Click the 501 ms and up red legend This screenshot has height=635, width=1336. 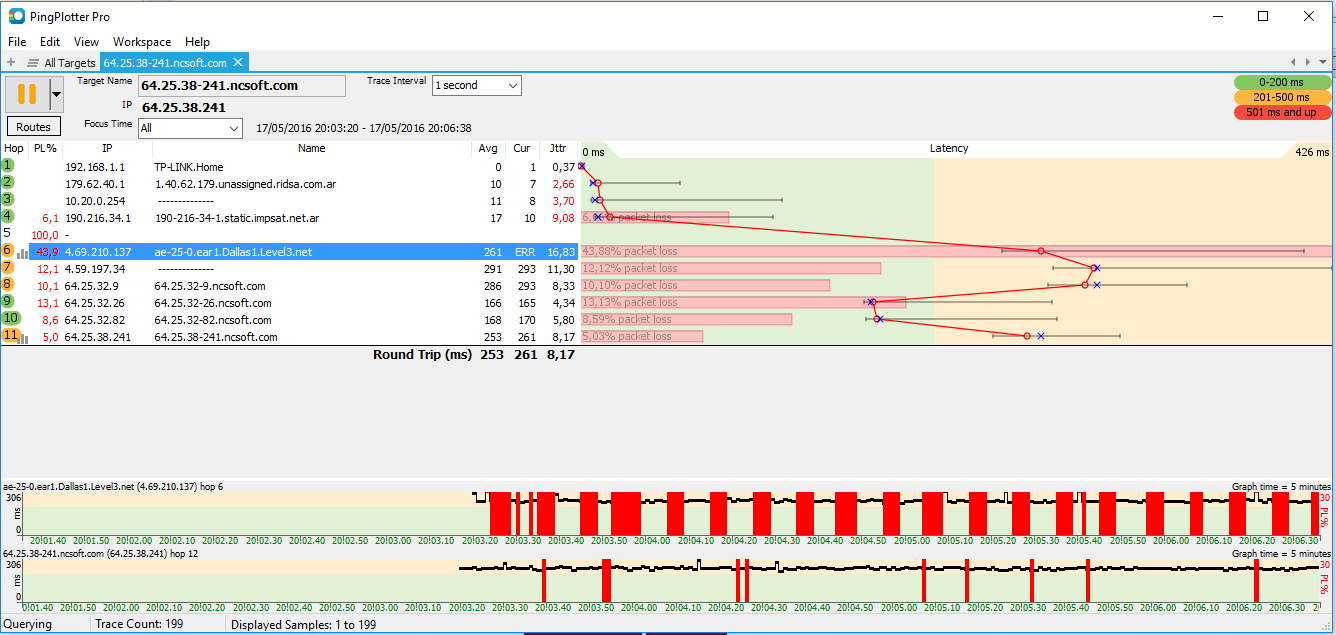1282,112
